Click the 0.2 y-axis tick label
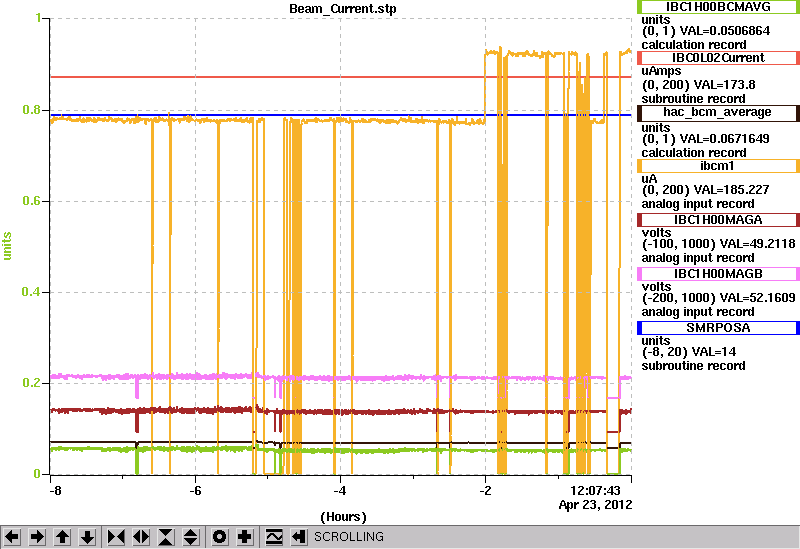 pyautogui.click(x=32, y=383)
